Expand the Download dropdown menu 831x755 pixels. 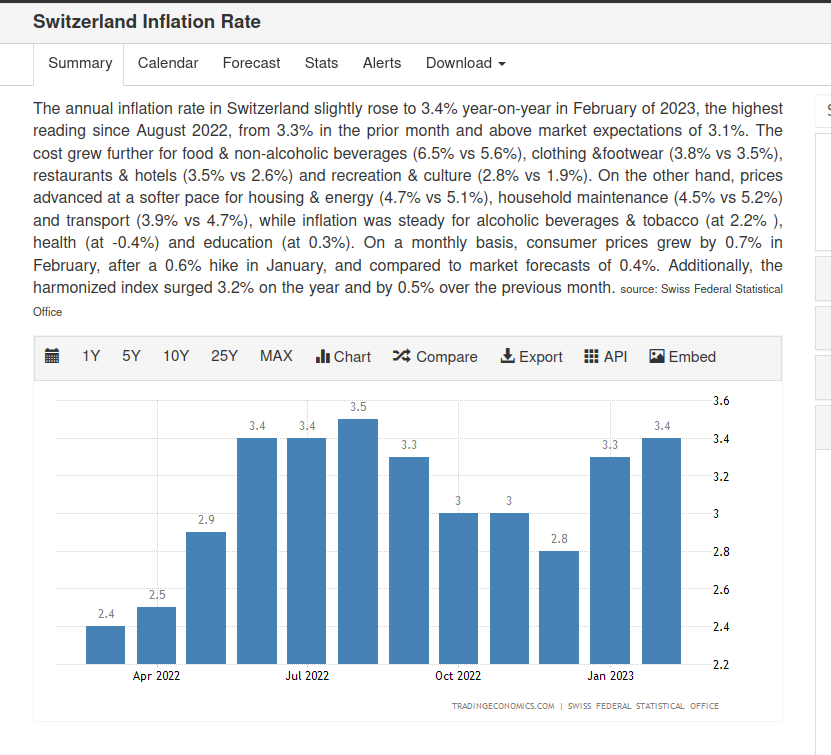pyautogui.click(x=465, y=63)
